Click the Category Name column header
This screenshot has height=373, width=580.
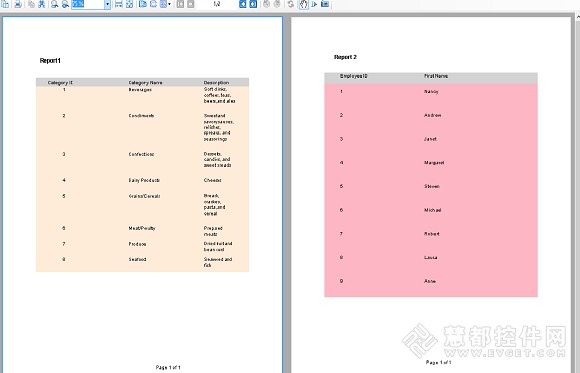[x=145, y=83]
